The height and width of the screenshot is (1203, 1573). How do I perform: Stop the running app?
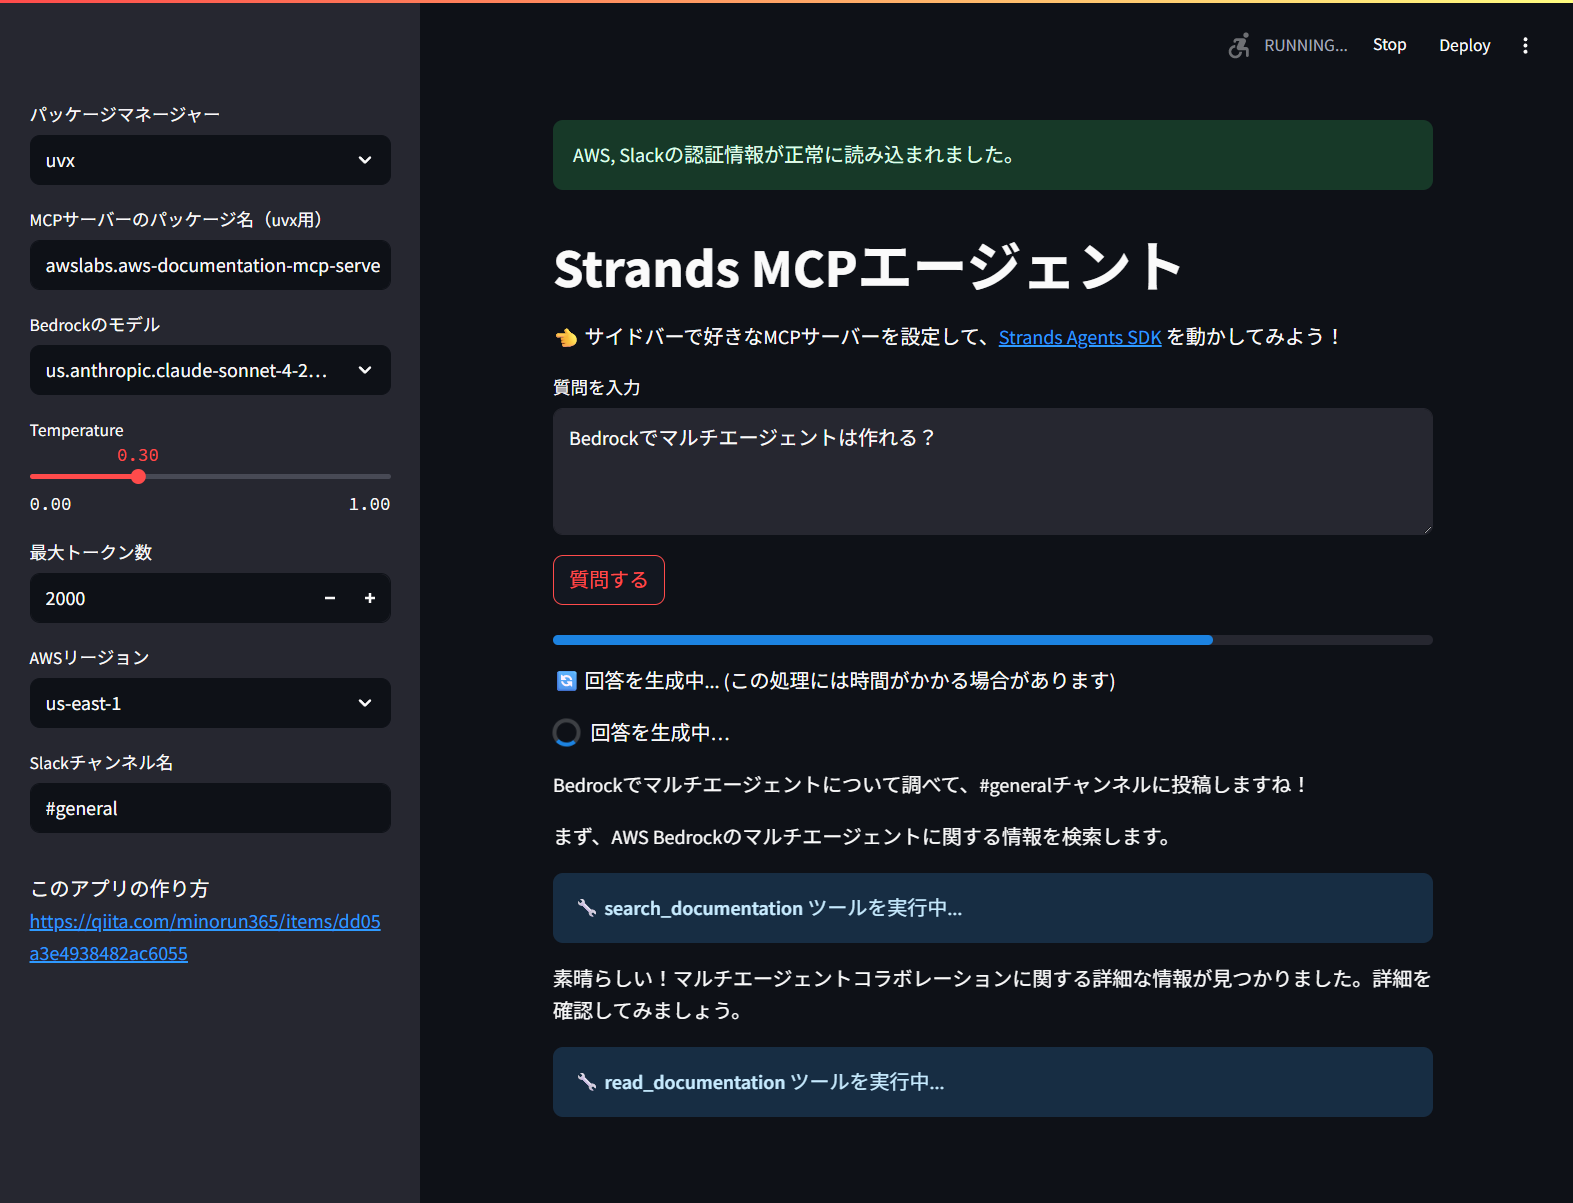pyautogui.click(x=1389, y=45)
